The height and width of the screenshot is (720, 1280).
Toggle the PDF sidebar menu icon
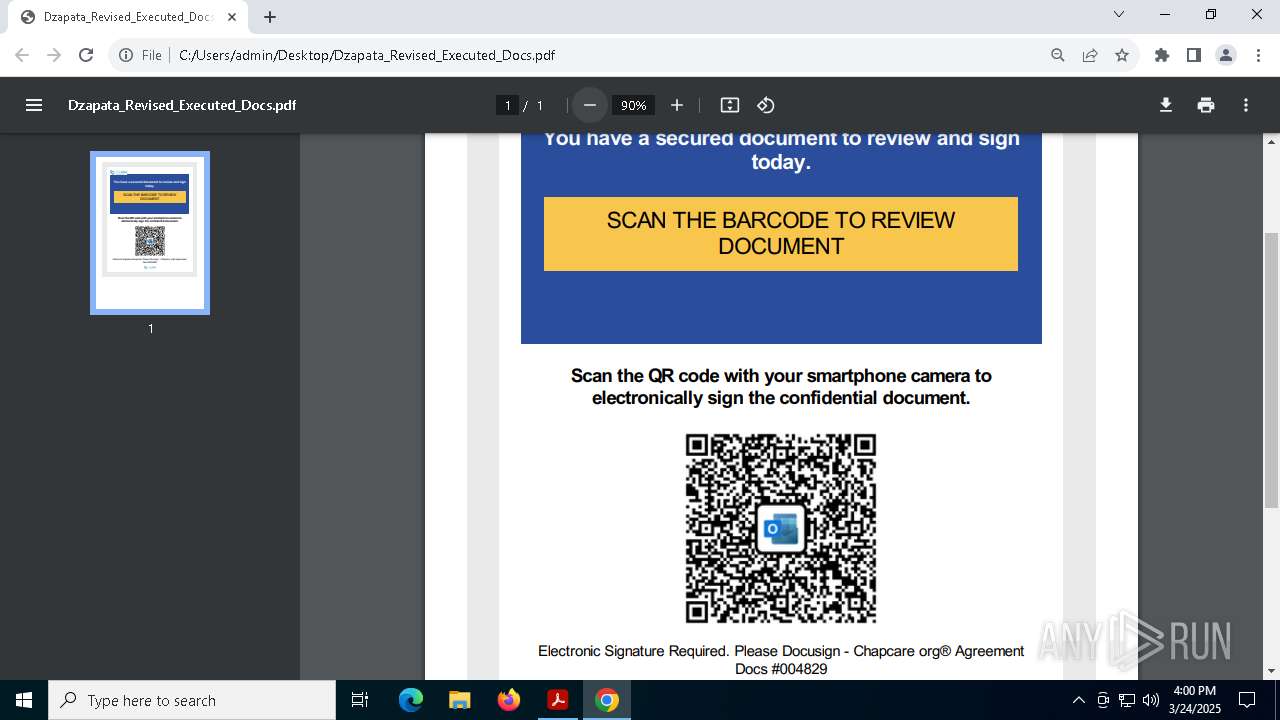34,105
